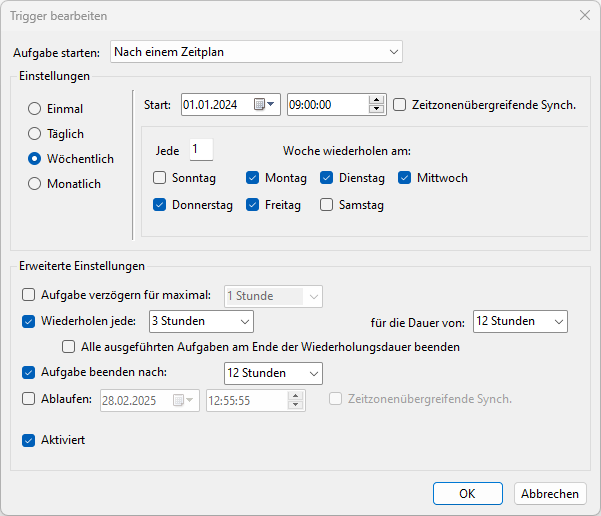Uncheck the Aktiviert checkbox
The image size is (601, 516).
point(28,440)
